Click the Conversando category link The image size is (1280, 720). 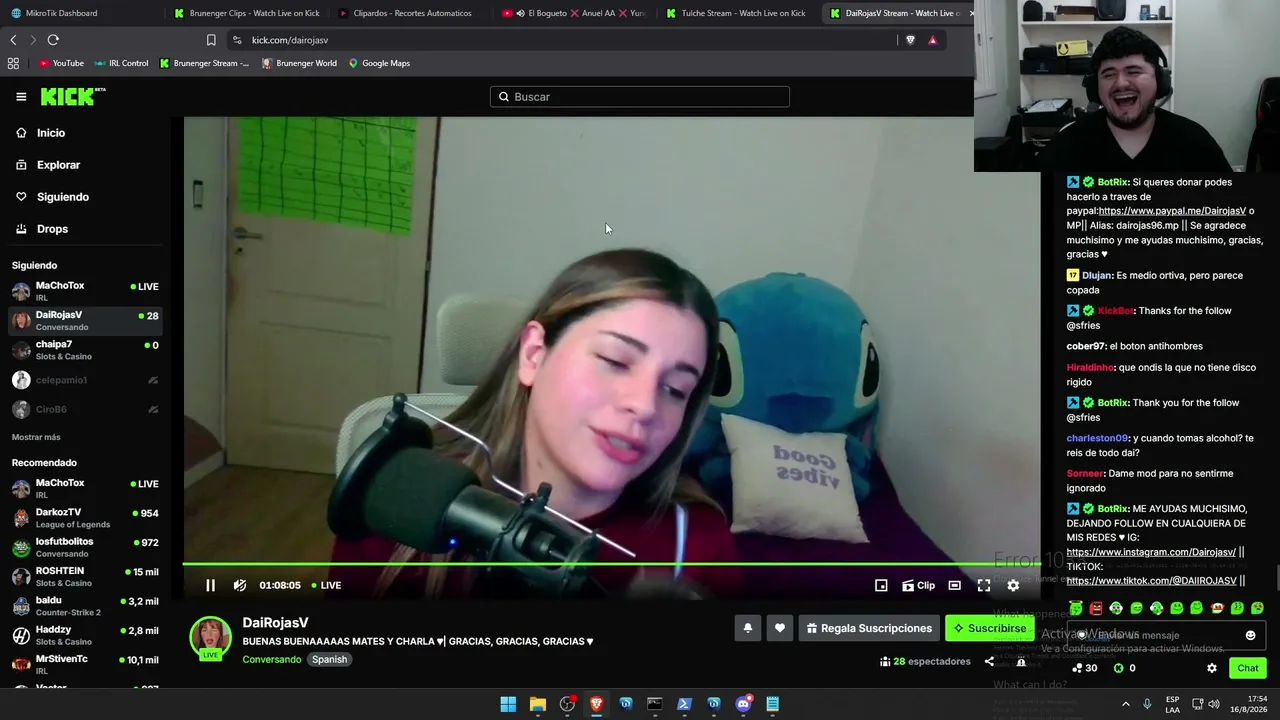[x=271, y=659]
